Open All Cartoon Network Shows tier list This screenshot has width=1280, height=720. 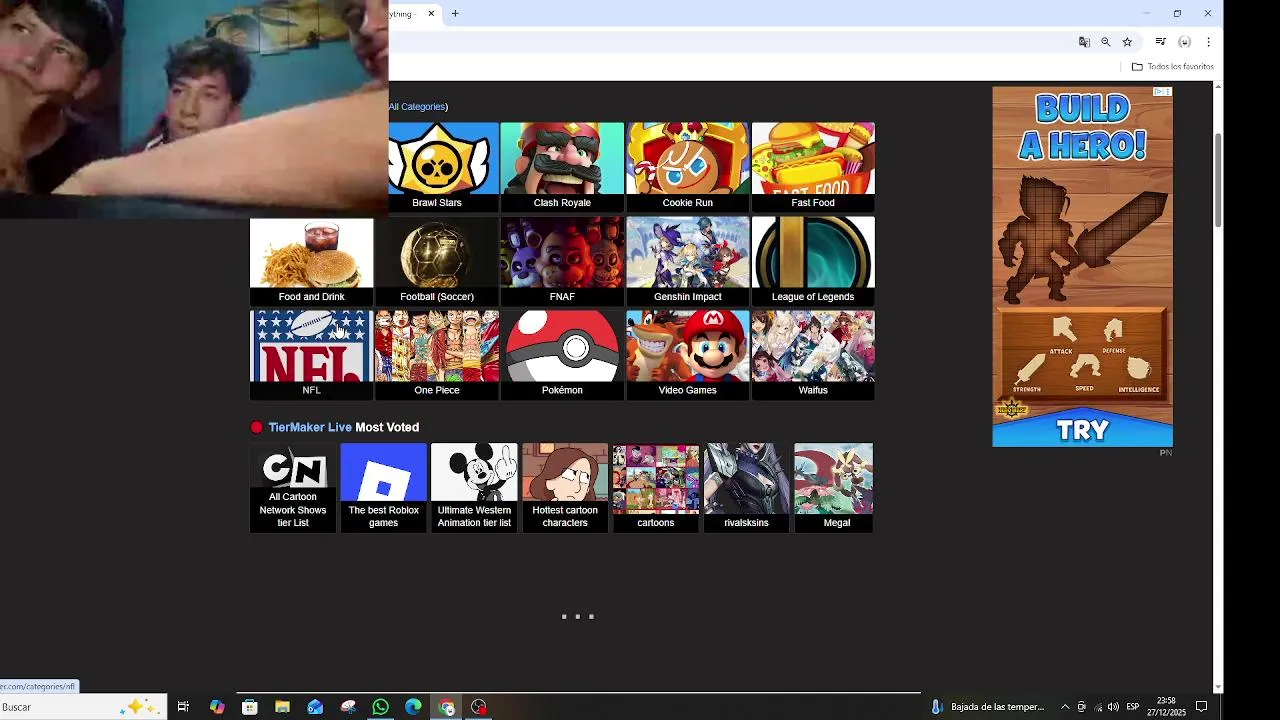point(293,488)
